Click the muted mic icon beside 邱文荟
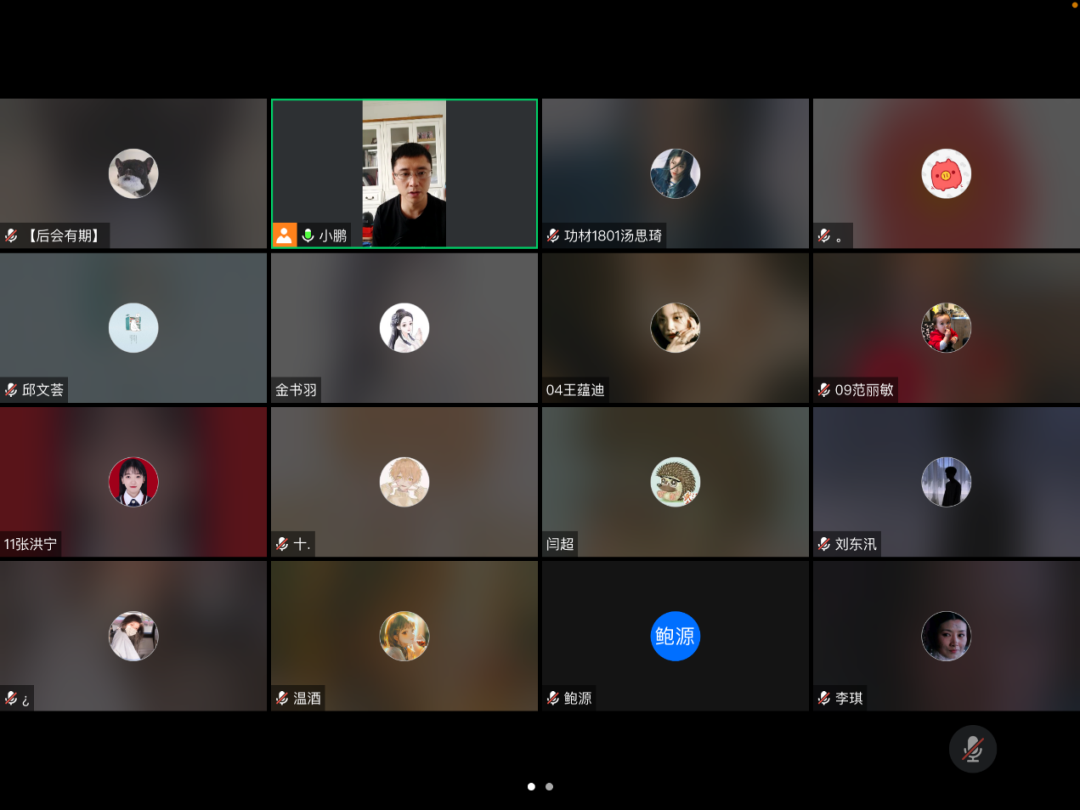 pos(11,390)
